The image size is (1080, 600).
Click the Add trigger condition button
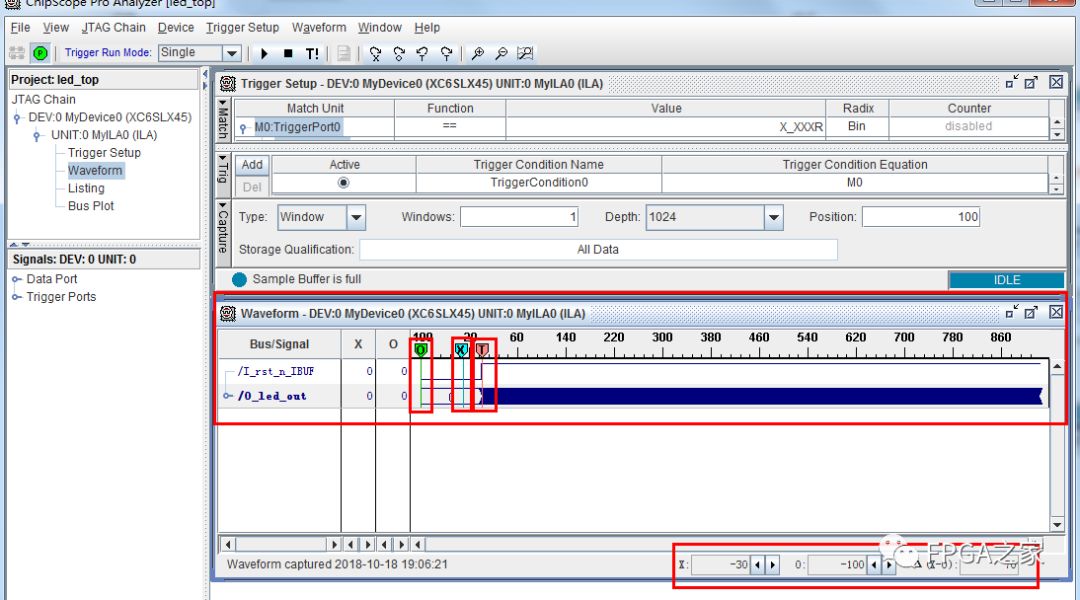coord(252,165)
